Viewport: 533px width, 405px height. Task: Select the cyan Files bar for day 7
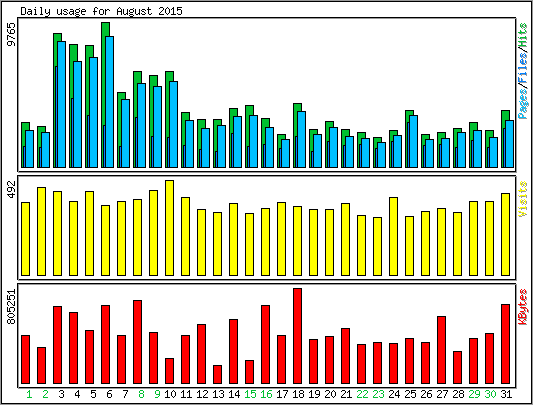(125, 133)
